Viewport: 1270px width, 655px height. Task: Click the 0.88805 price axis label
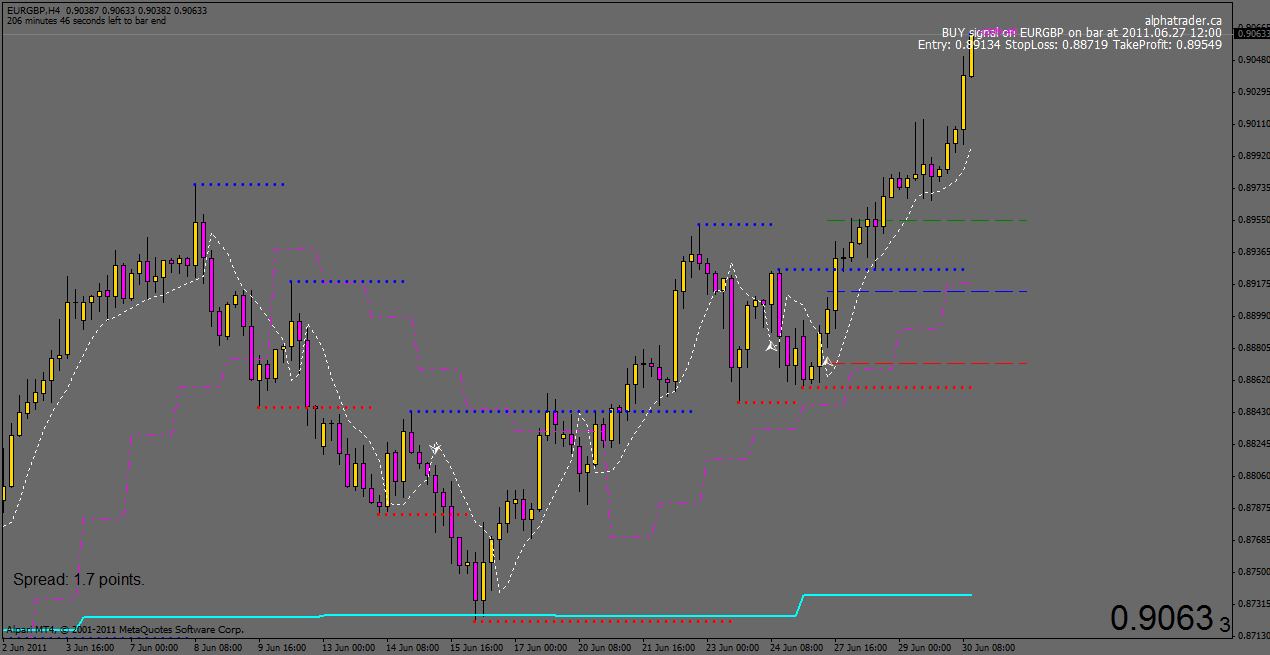coord(1253,347)
